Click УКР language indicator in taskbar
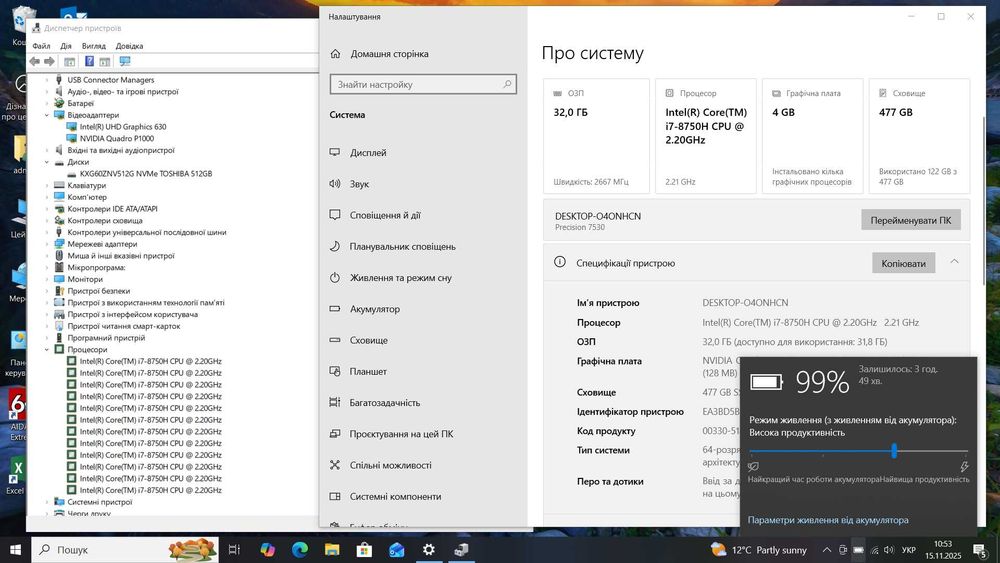1000x563 pixels. [x=909, y=550]
